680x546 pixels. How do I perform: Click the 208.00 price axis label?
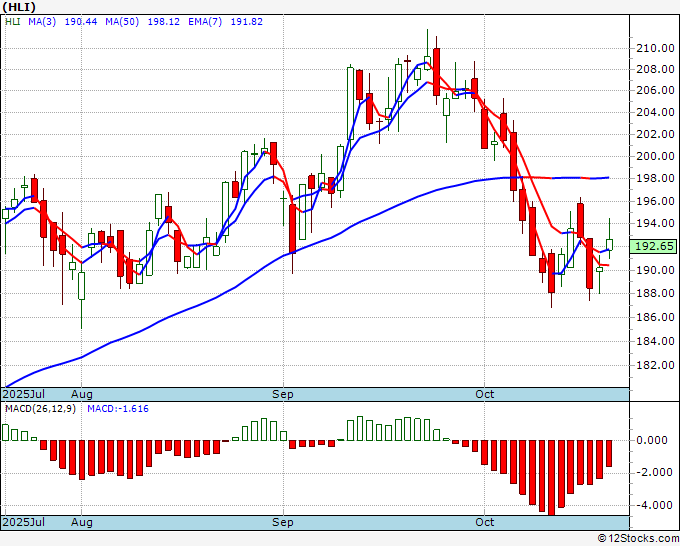[x=655, y=69]
